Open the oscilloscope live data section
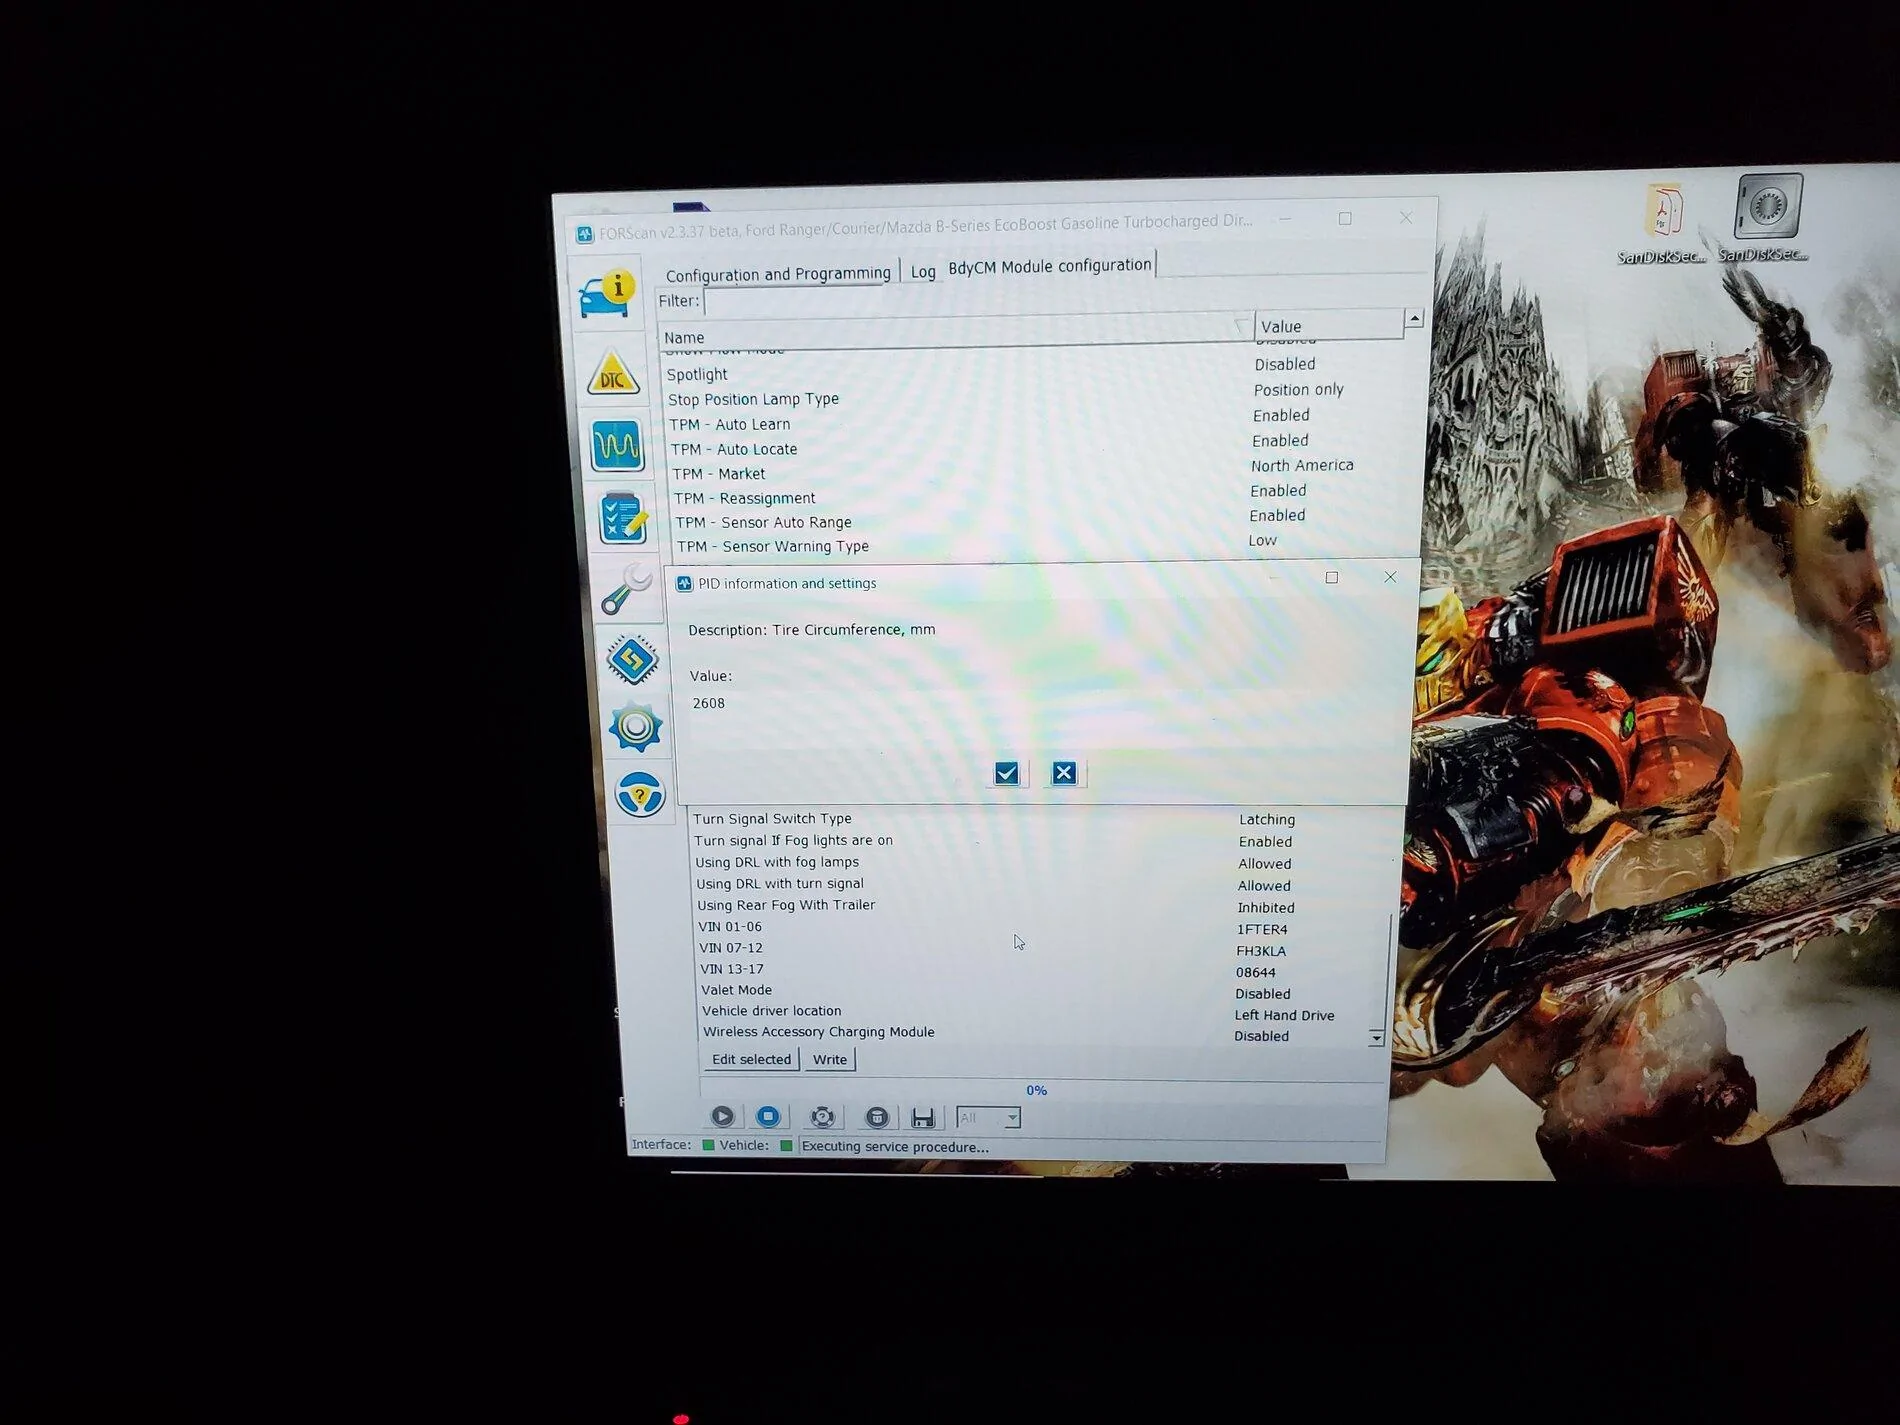The height and width of the screenshot is (1425, 1900). tap(616, 445)
